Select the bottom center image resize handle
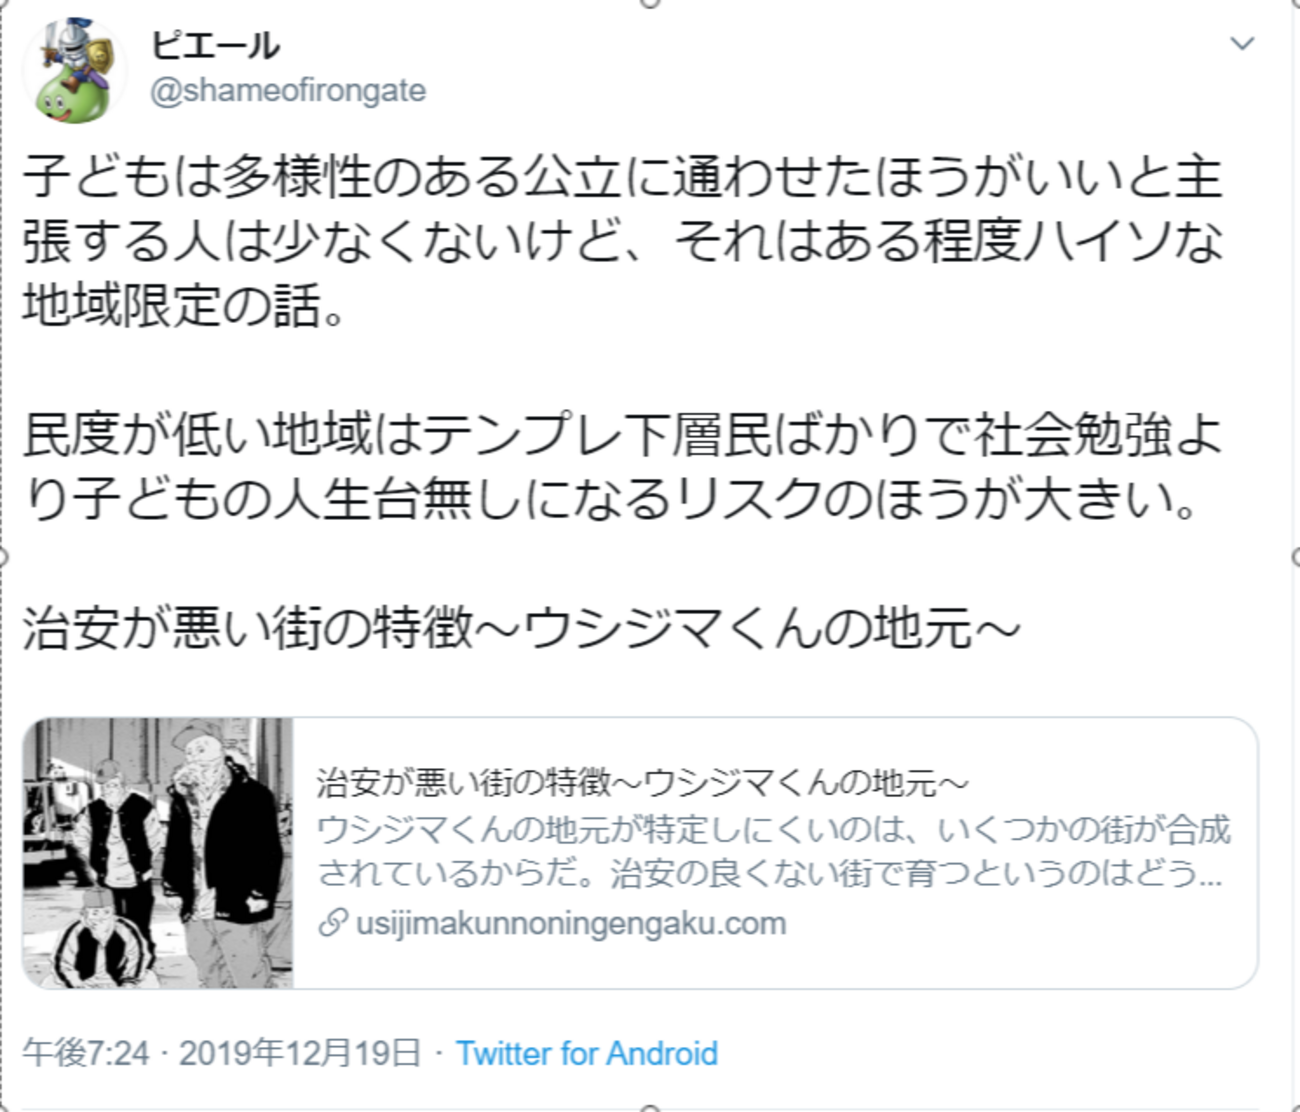 click(650, 1108)
